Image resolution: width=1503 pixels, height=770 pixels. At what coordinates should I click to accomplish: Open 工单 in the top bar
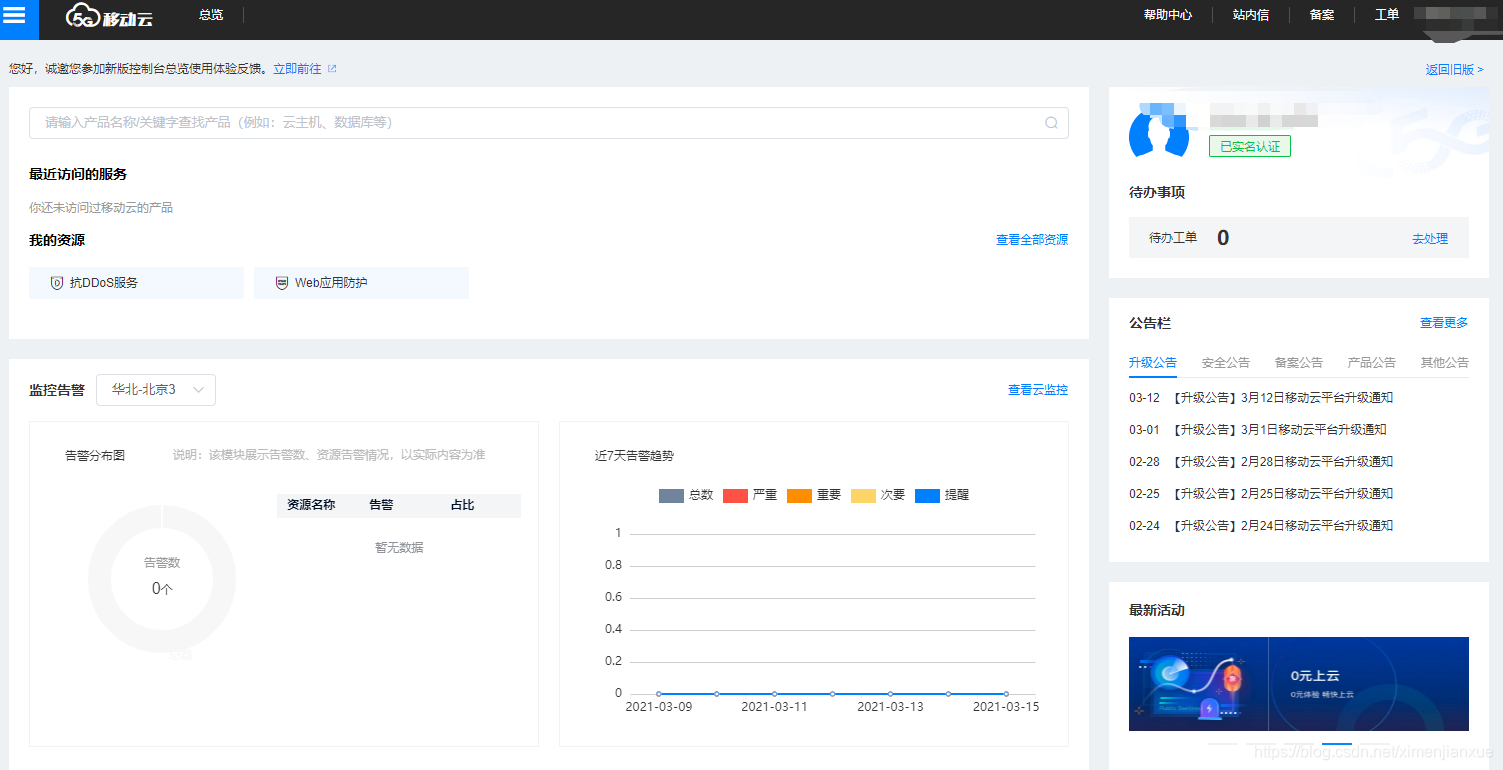coord(1387,15)
